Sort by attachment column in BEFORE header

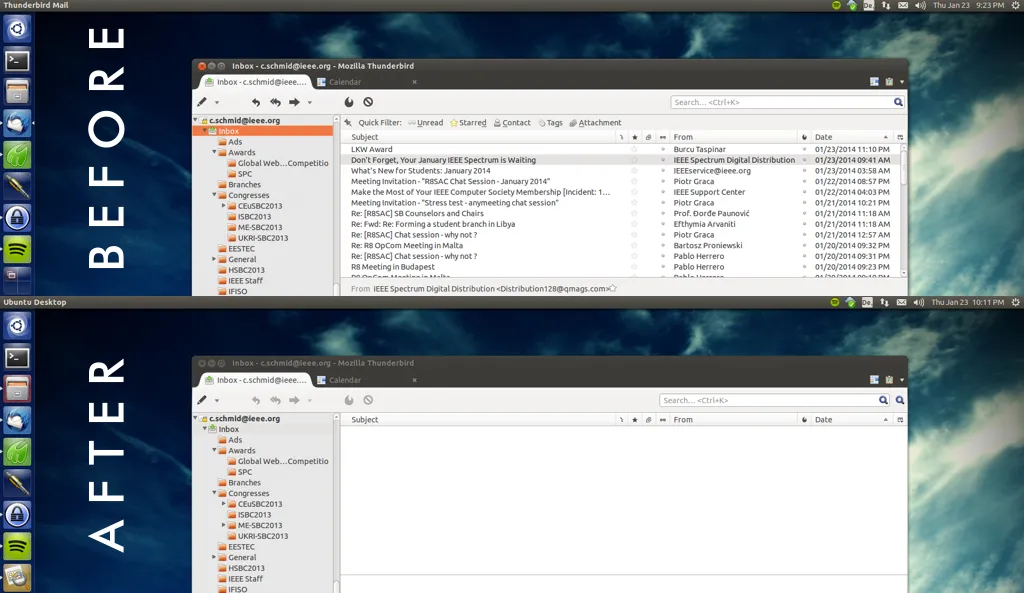[648, 137]
